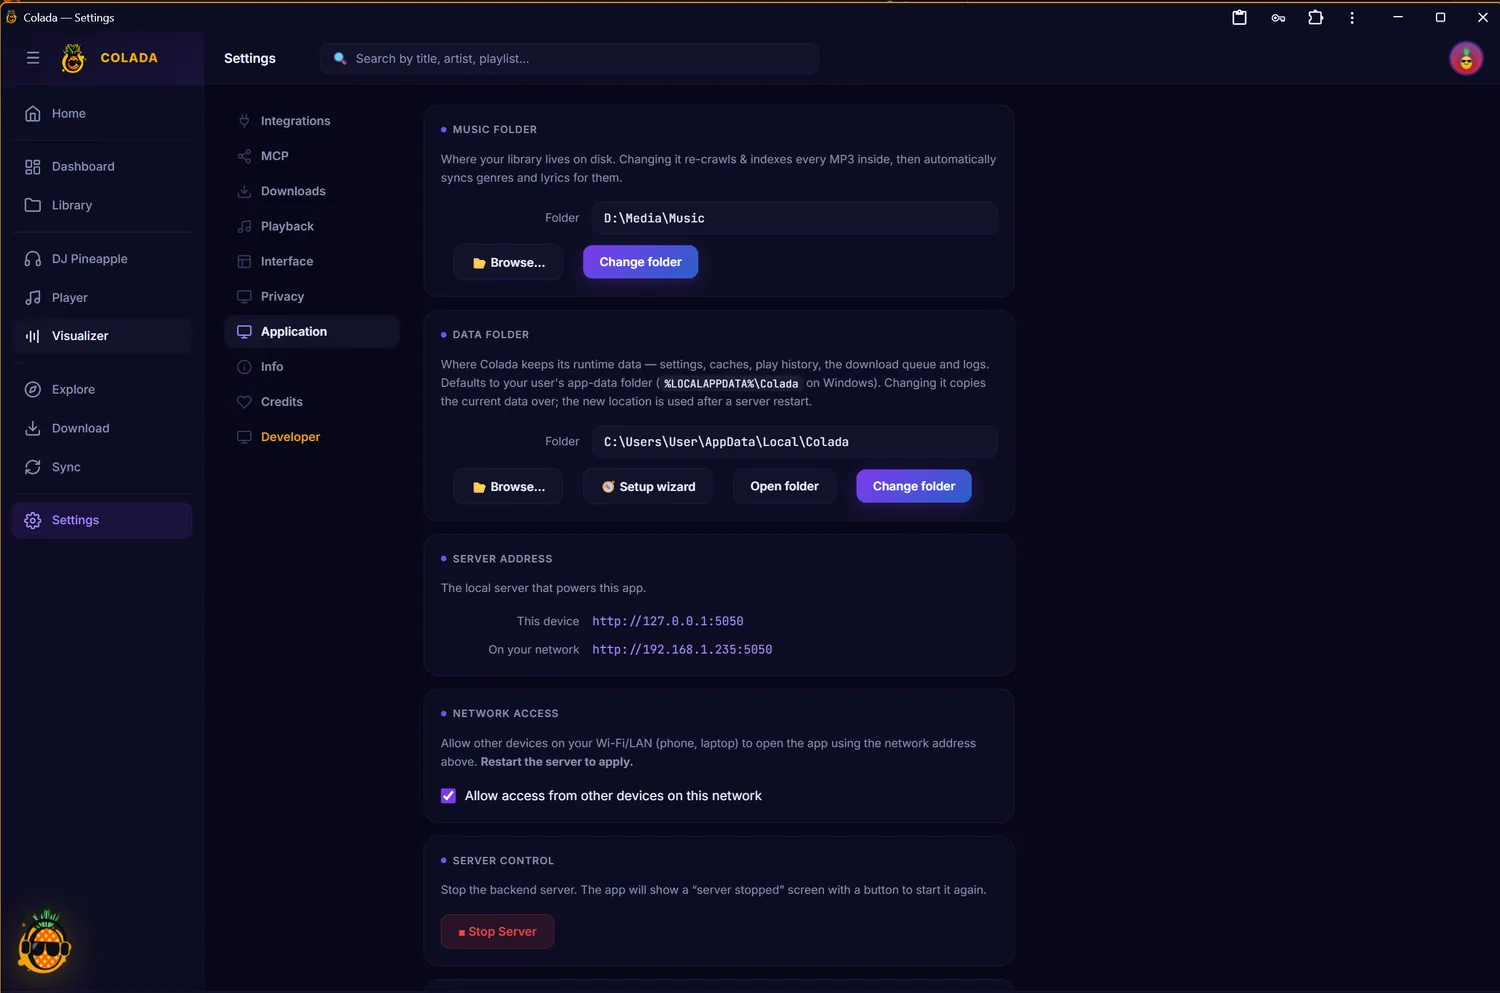
Task: Go to the Home page
Action: click(102, 114)
